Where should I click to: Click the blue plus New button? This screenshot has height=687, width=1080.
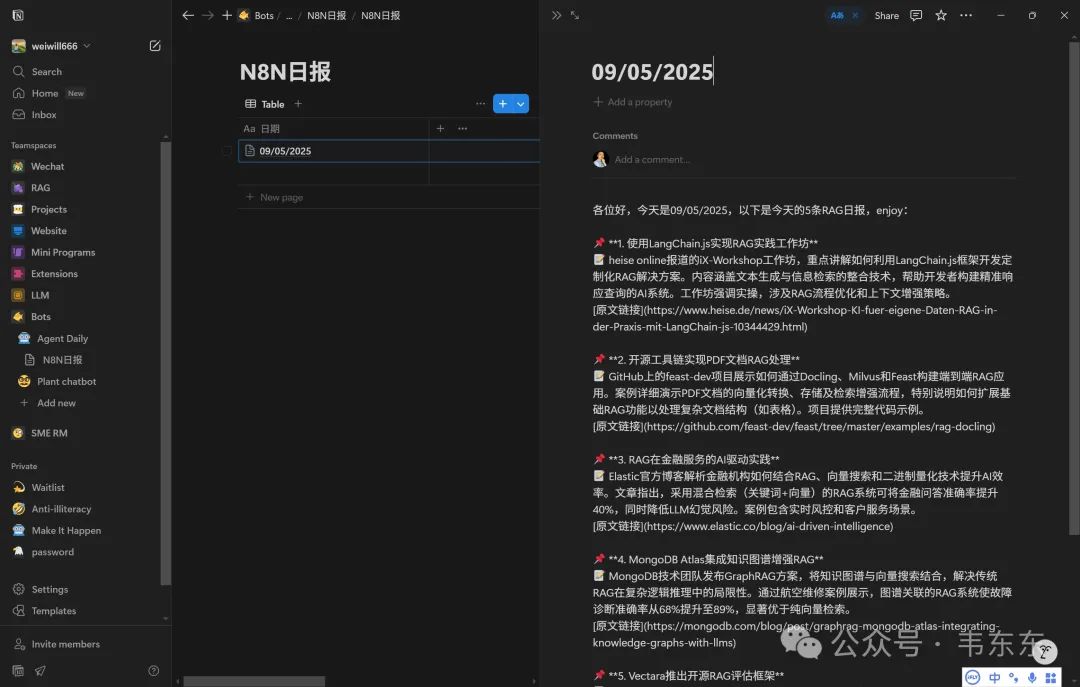[x=503, y=103]
